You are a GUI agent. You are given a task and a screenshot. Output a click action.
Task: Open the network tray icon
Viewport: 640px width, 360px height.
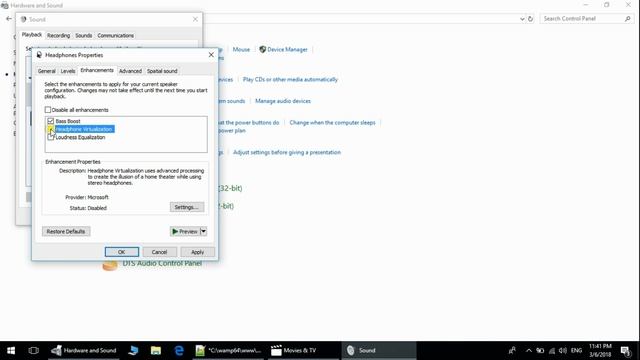point(552,350)
